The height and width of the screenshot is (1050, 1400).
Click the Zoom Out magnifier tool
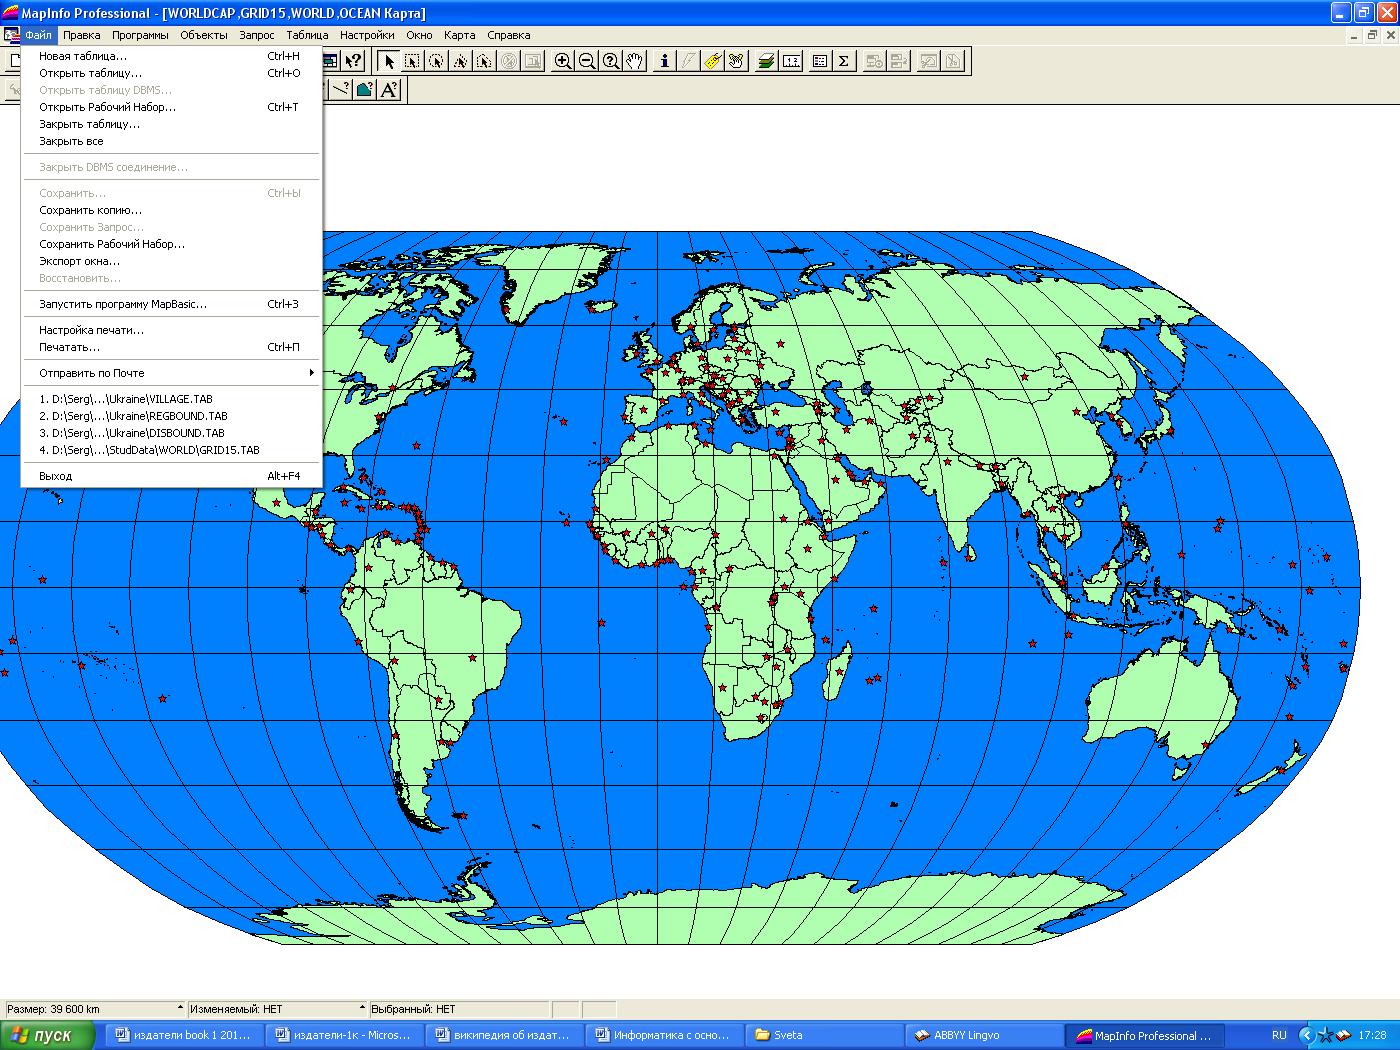(x=587, y=61)
